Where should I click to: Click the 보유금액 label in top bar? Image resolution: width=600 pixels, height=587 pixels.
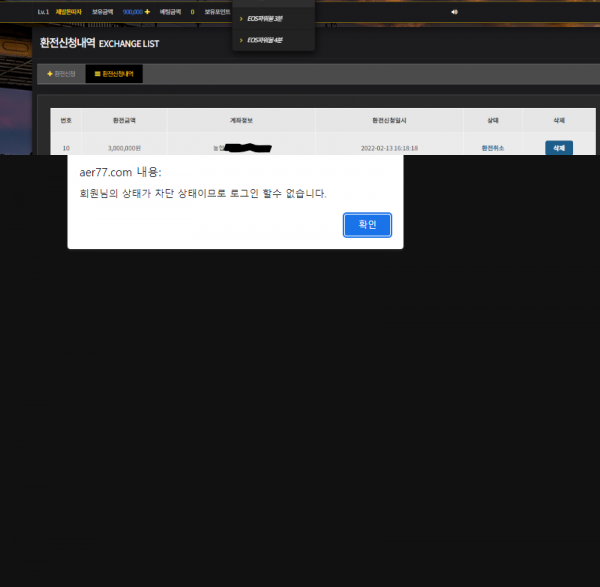(103, 12)
